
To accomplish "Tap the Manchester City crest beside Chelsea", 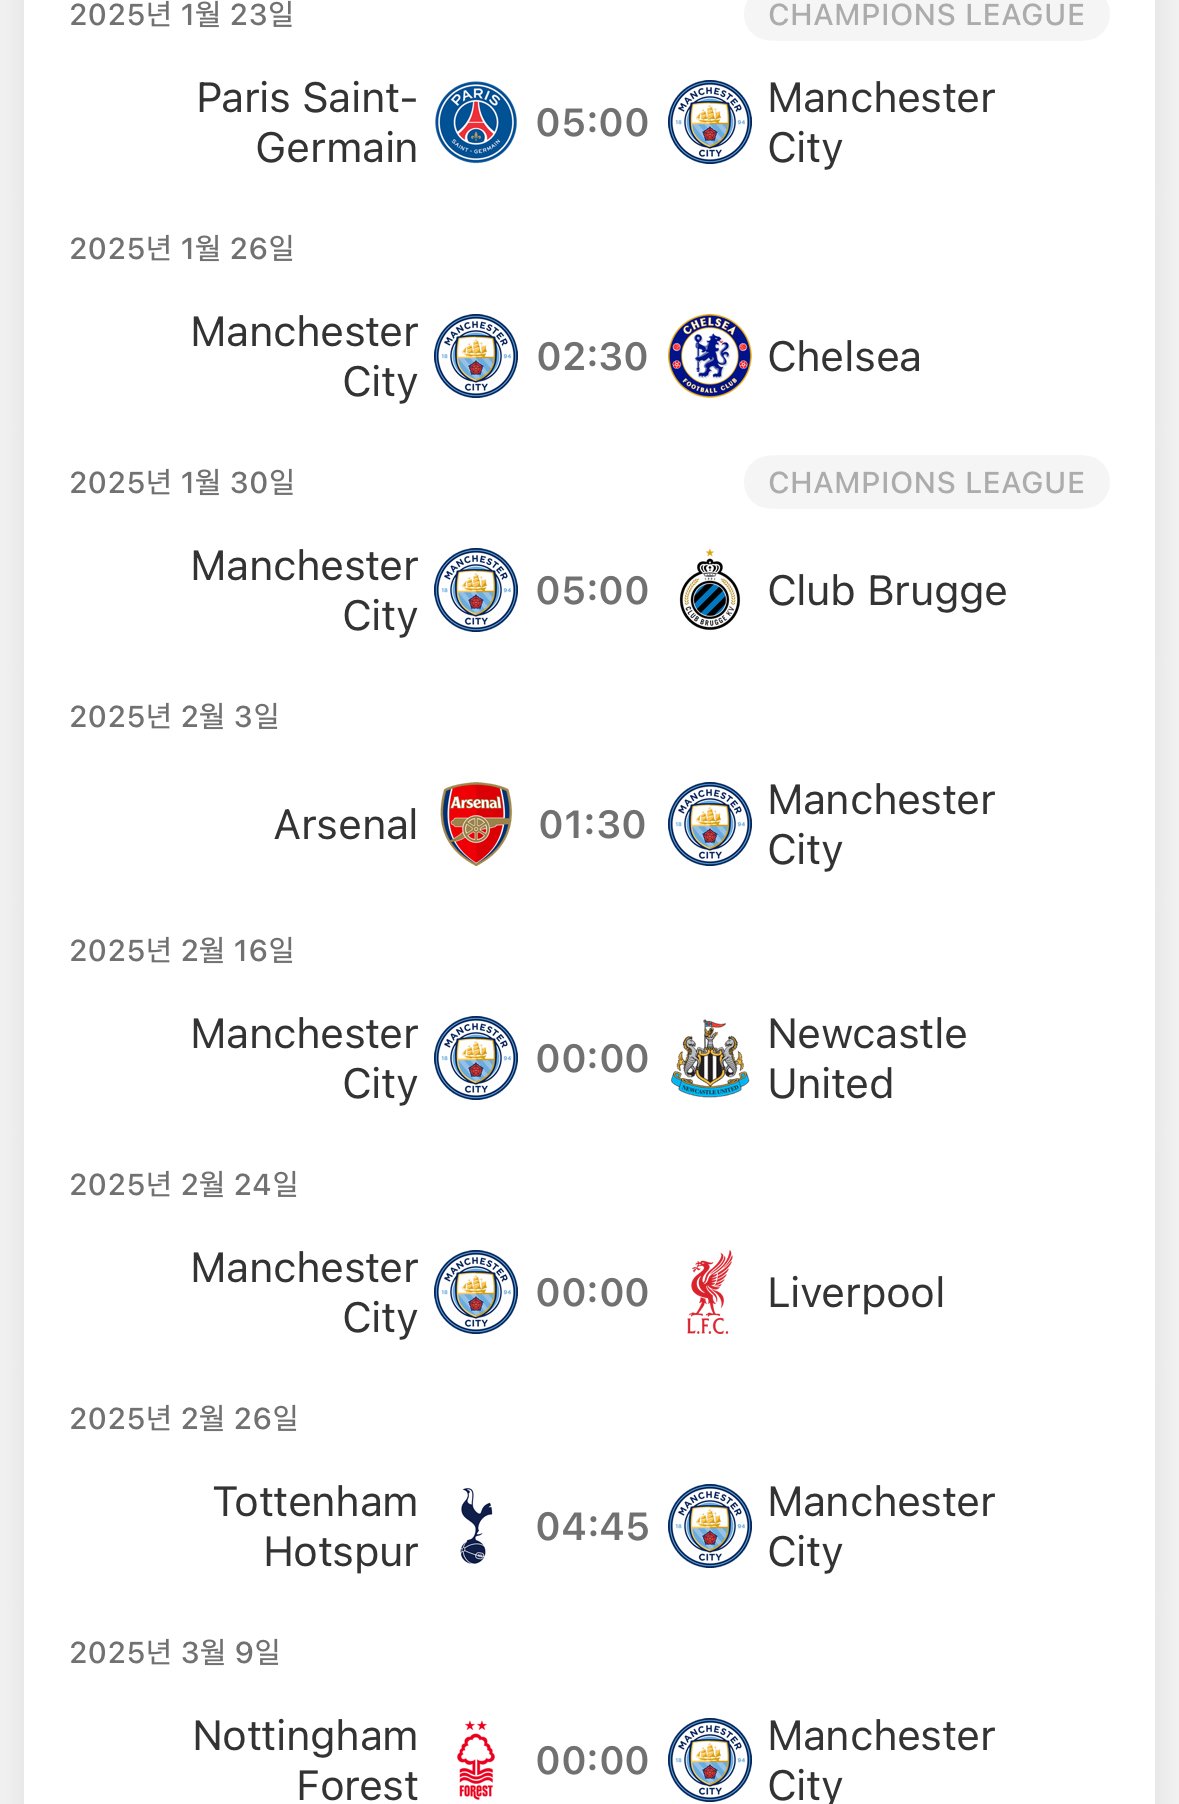I will point(476,357).
